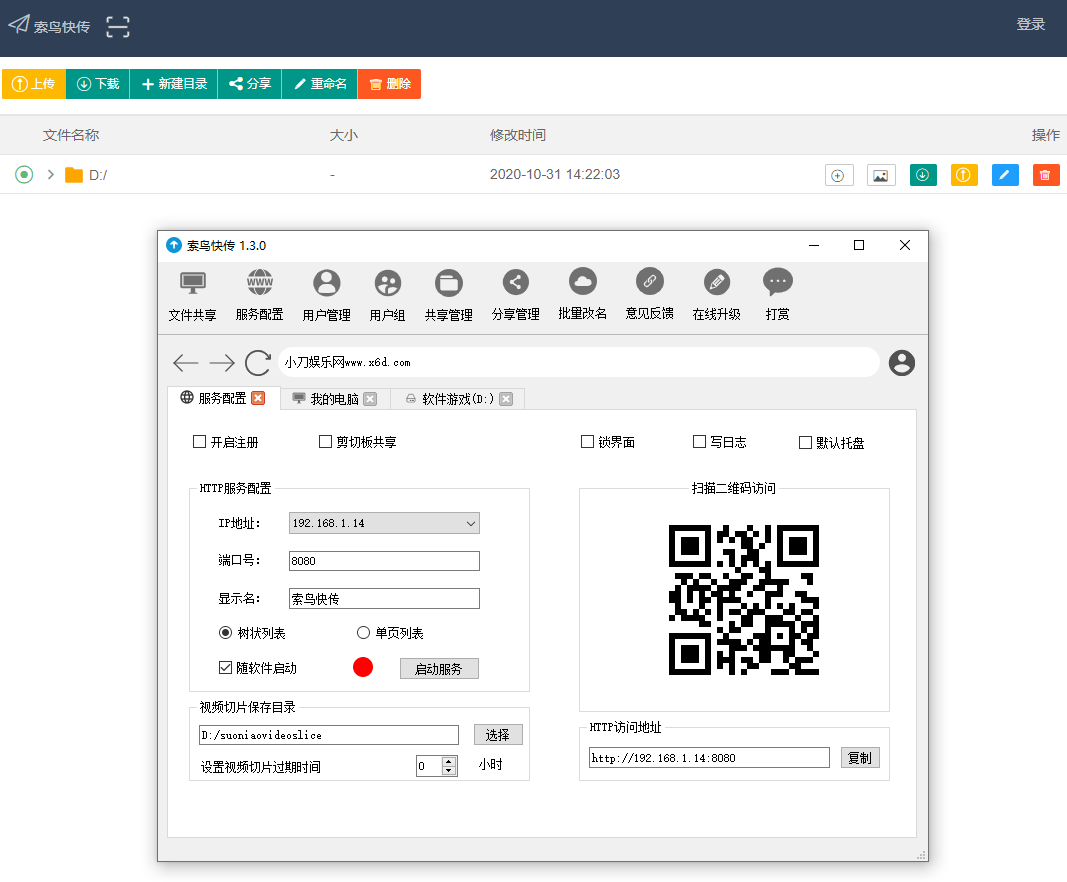Click 复制 to copy HTTP address
This screenshot has width=1067, height=882.
click(x=859, y=758)
